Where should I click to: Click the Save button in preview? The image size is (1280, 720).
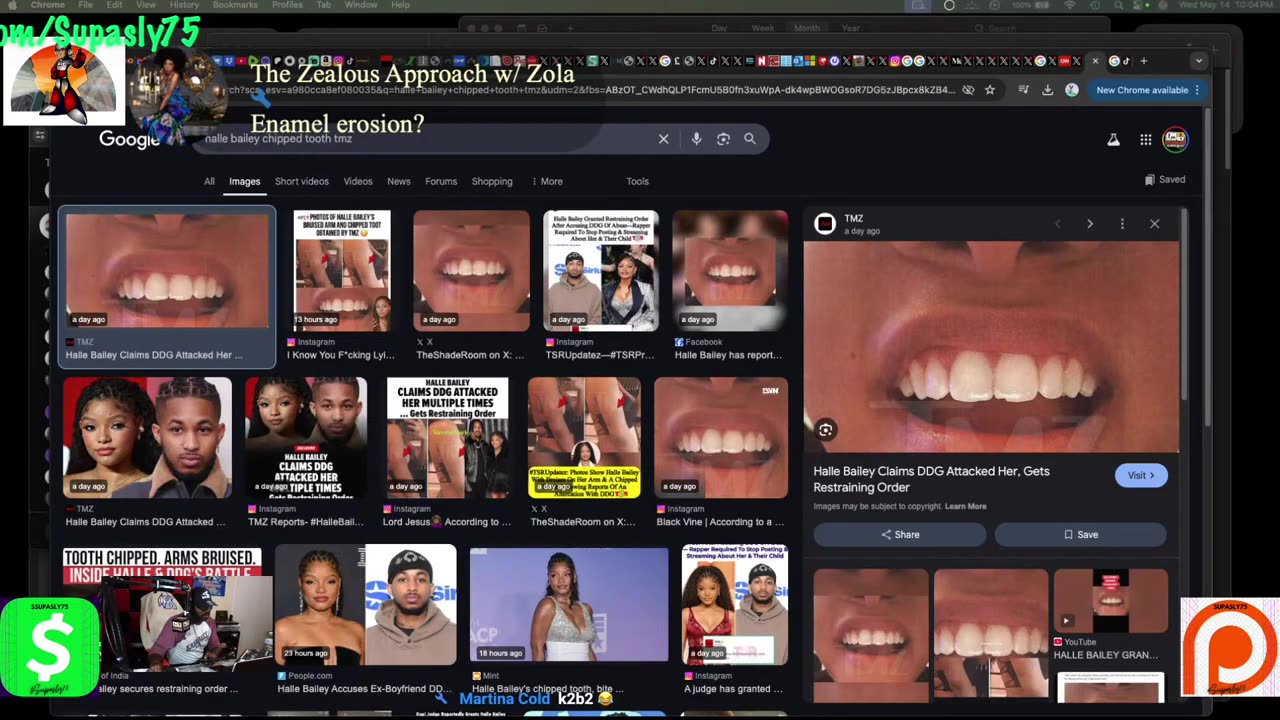point(1080,534)
